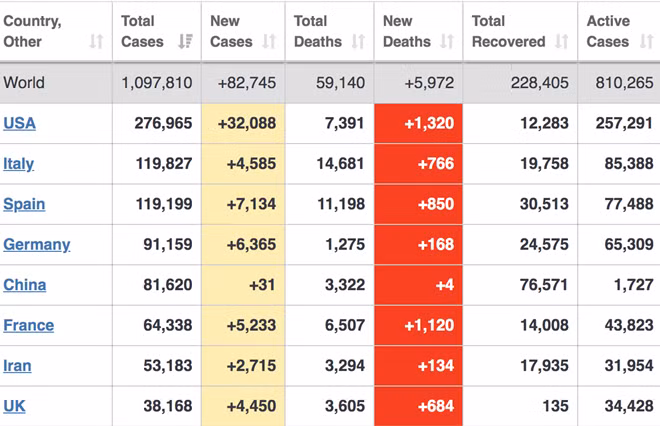Select Iran total cases 53,183
Image resolution: width=660 pixels, height=426 pixels.
(168, 366)
